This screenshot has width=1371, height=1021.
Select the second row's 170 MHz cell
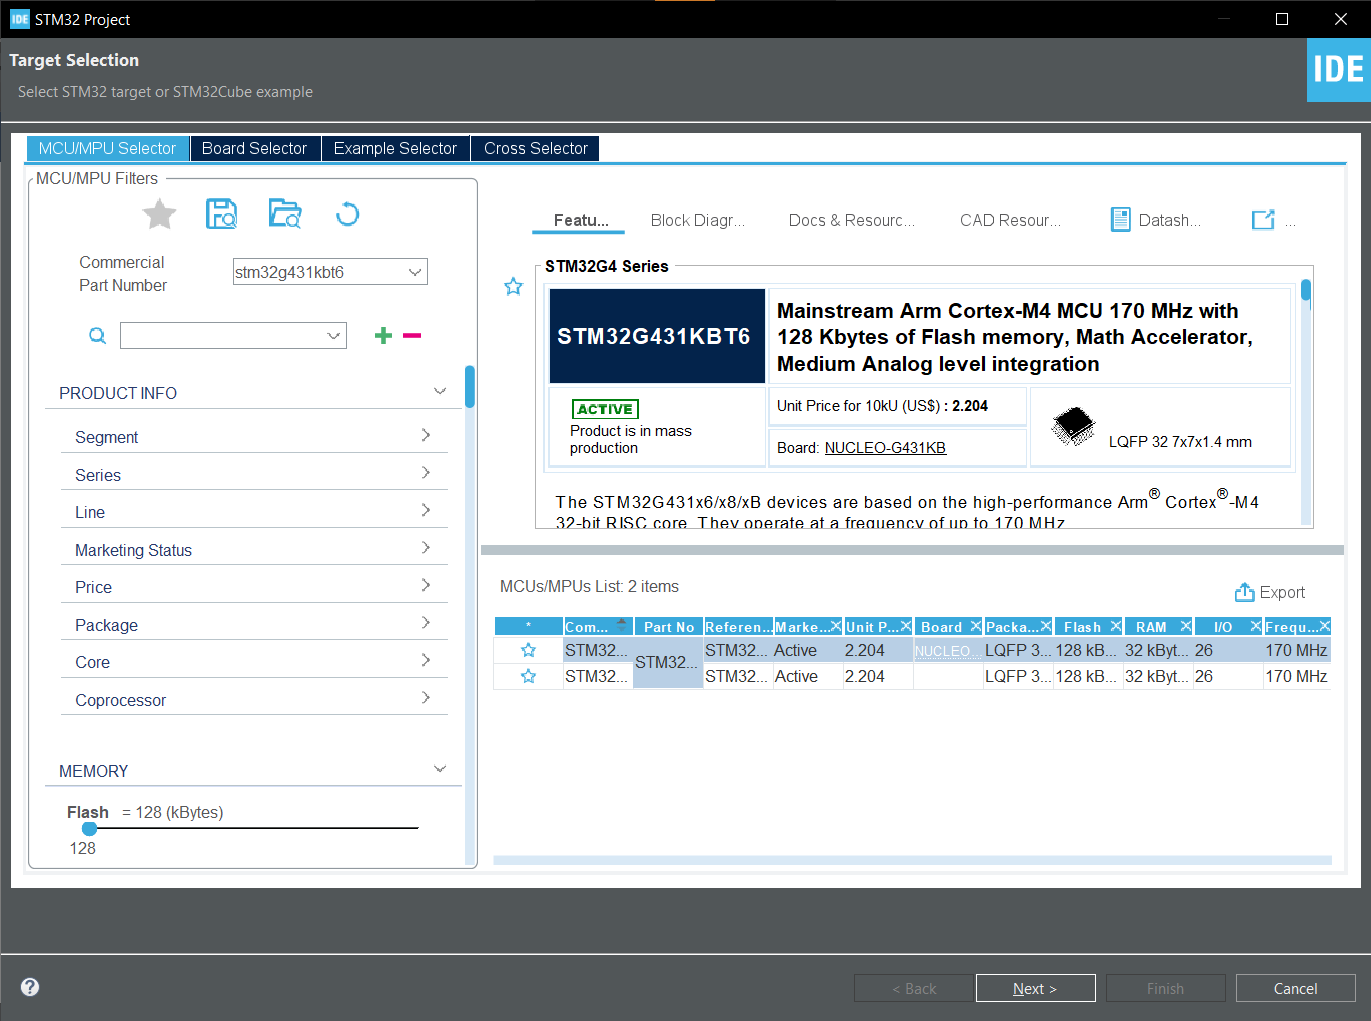[1296, 676]
